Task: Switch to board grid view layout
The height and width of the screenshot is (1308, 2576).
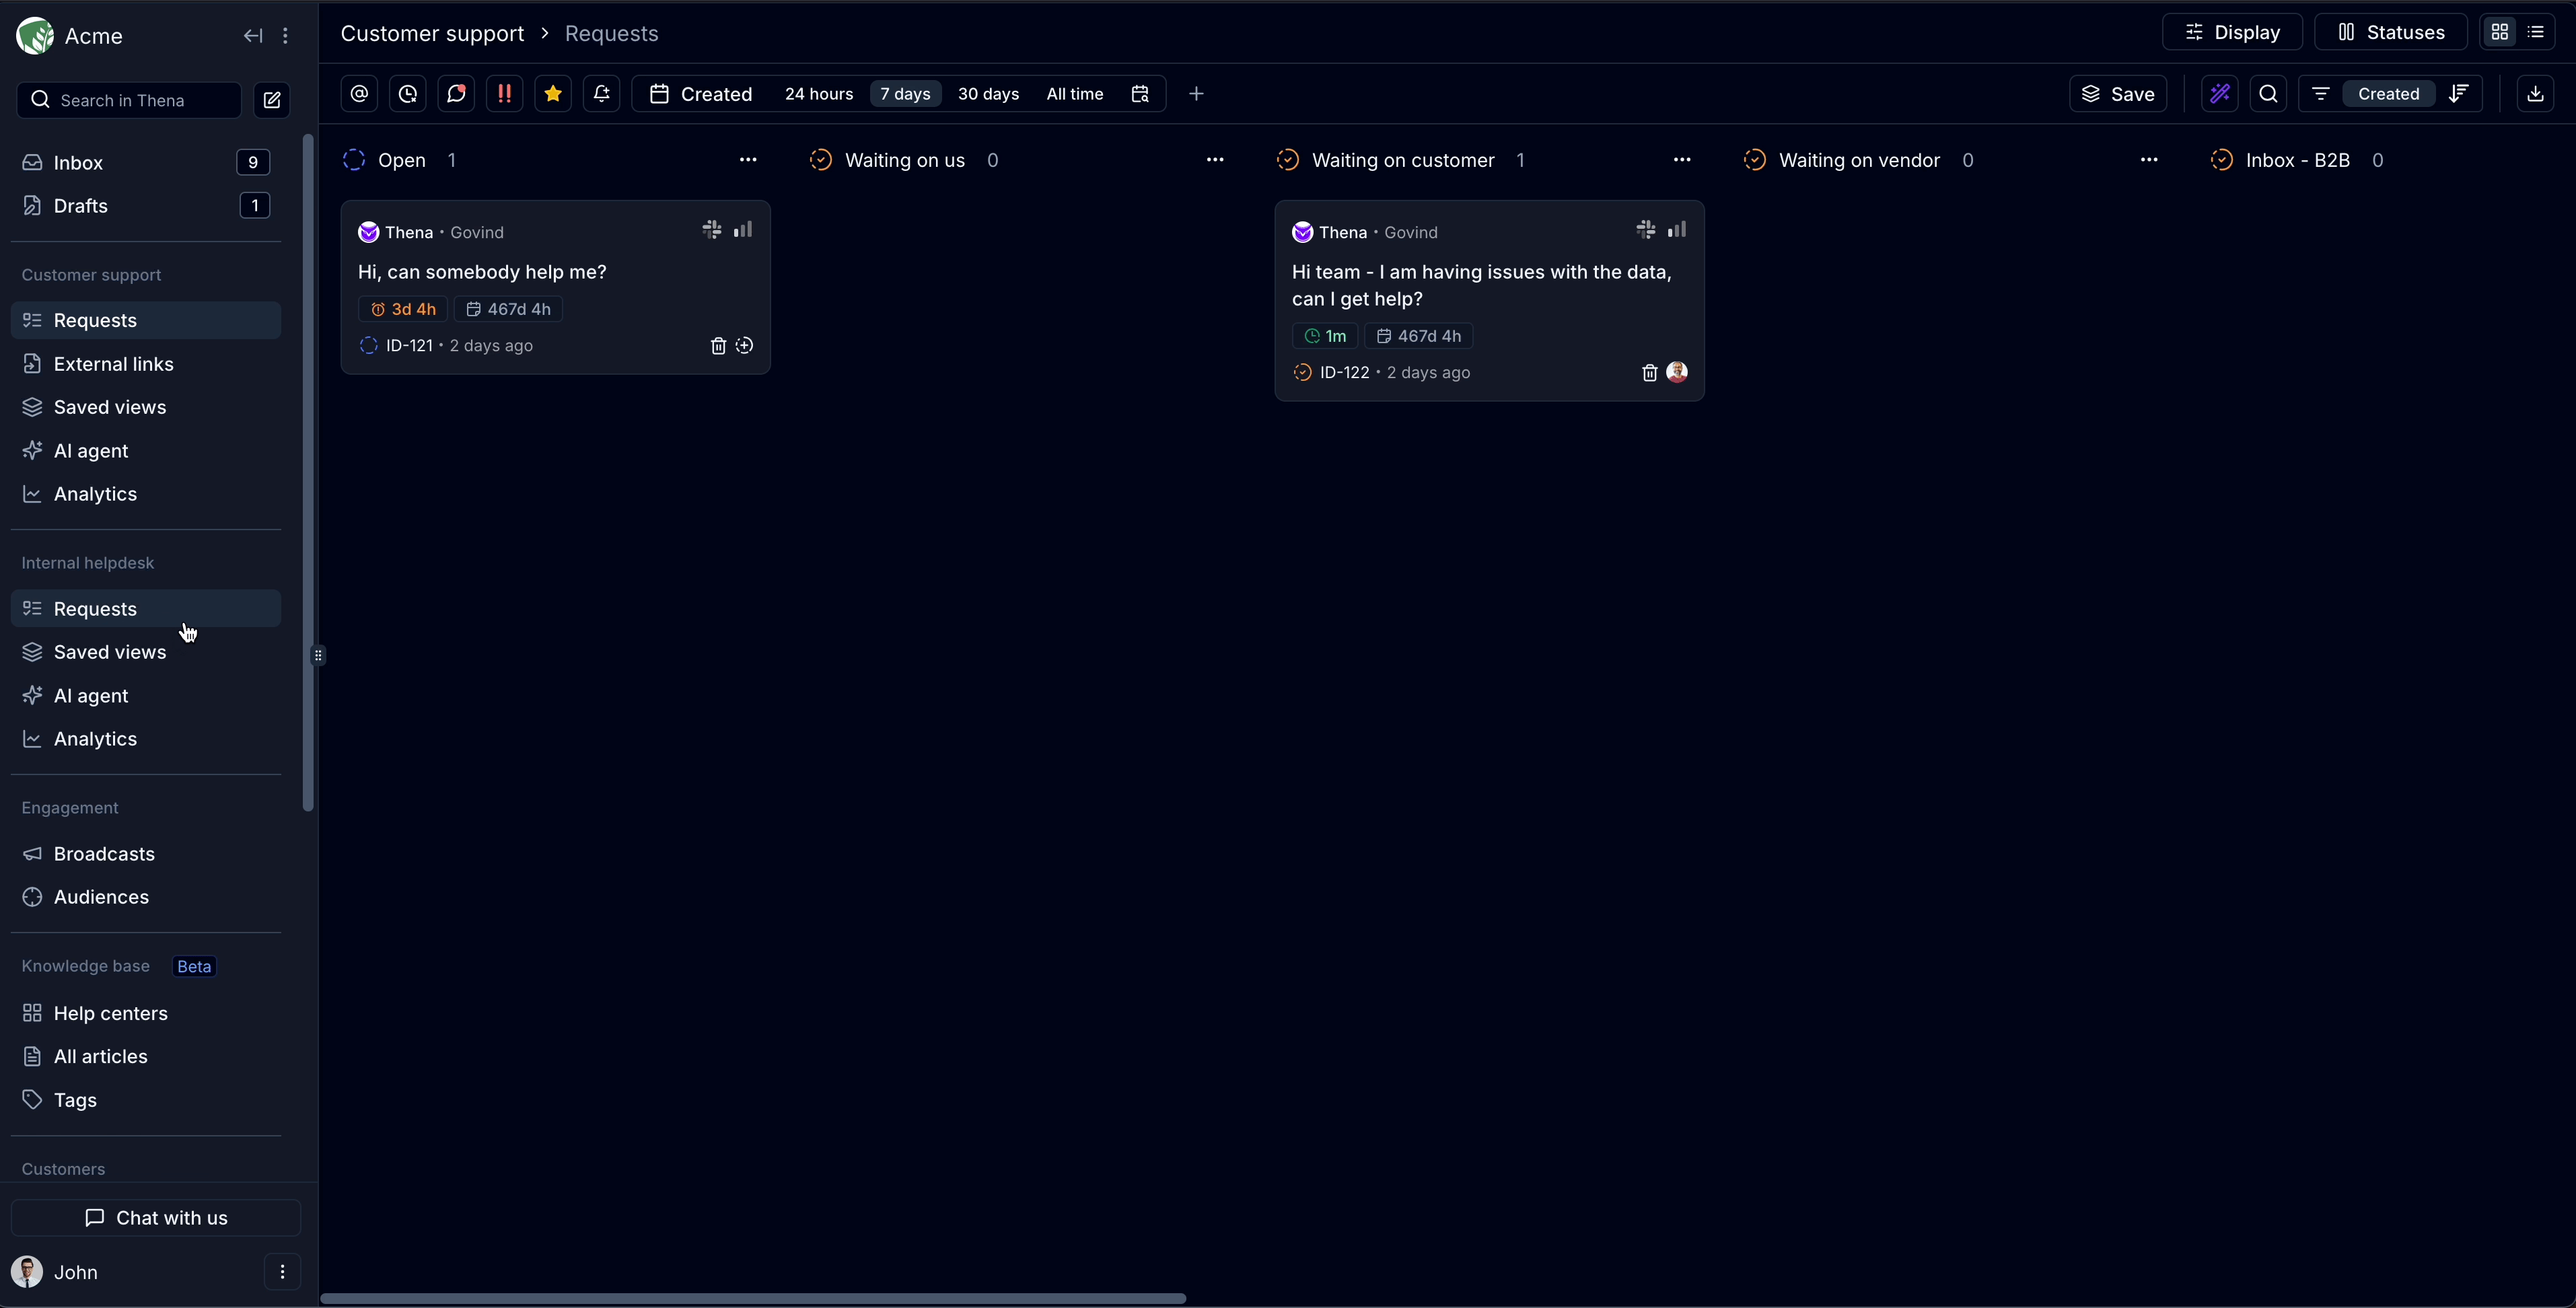Action: [x=2500, y=33]
